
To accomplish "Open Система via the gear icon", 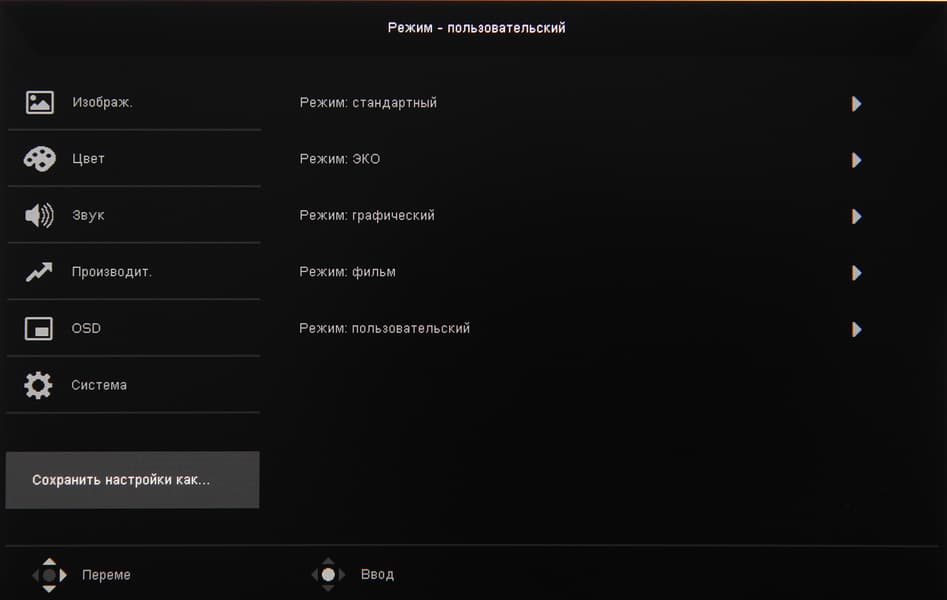I will point(38,385).
